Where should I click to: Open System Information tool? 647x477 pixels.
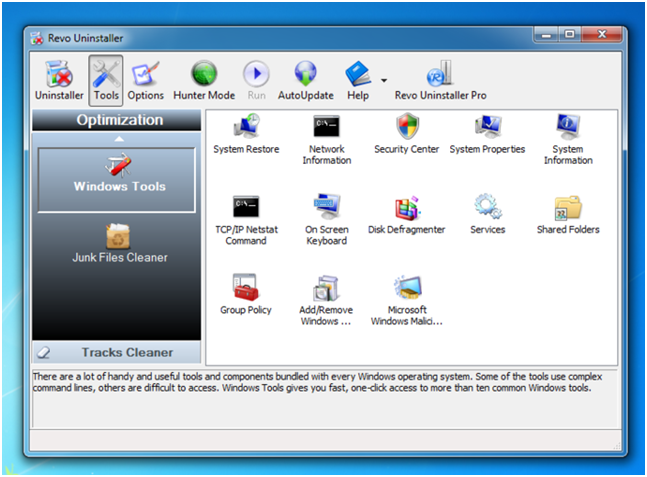click(x=568, y=139)
